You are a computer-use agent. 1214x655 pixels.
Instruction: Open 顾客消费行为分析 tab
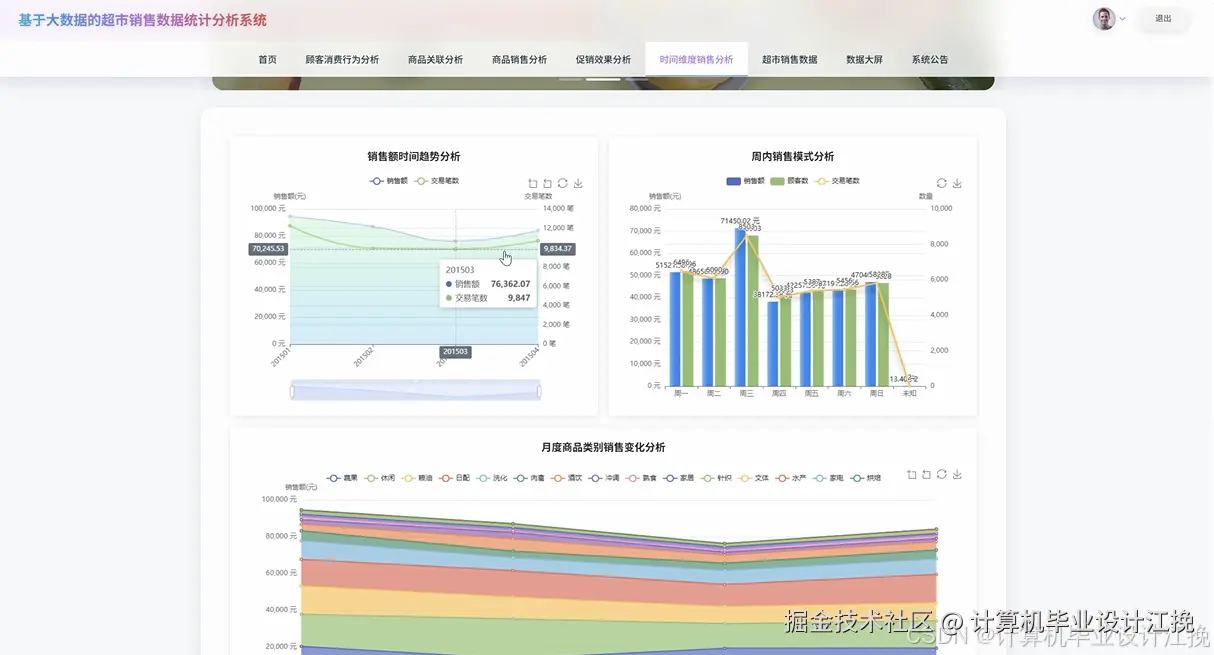coord(342,59)
